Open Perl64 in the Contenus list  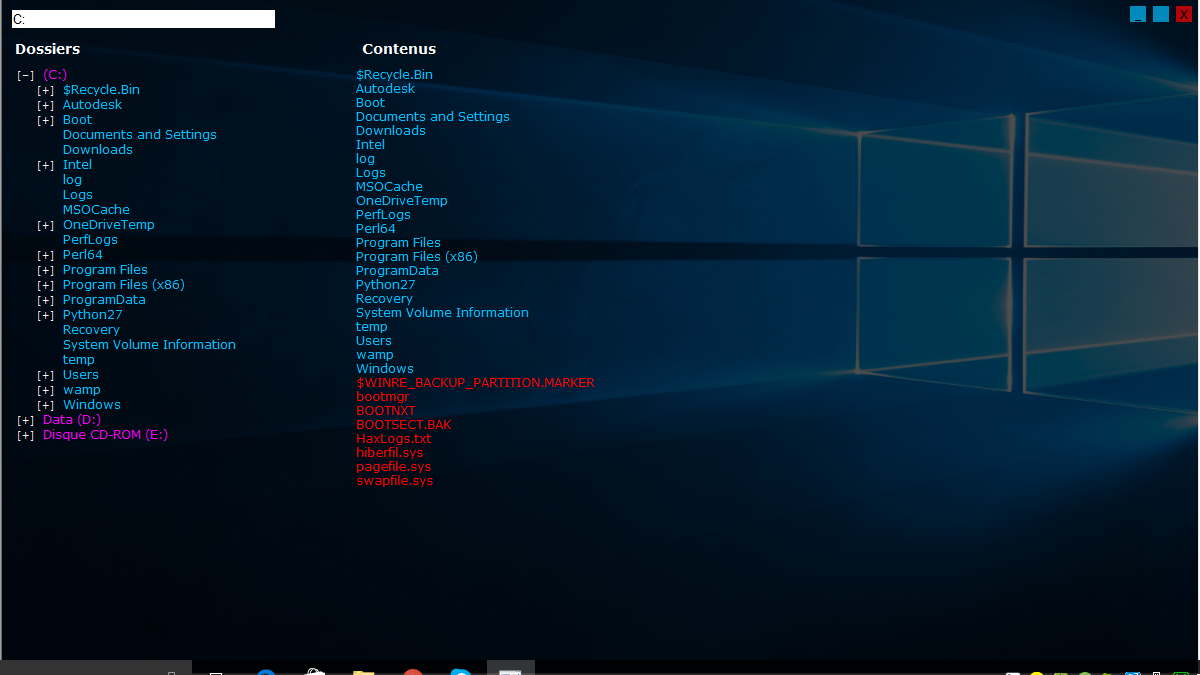pos(376,229)
